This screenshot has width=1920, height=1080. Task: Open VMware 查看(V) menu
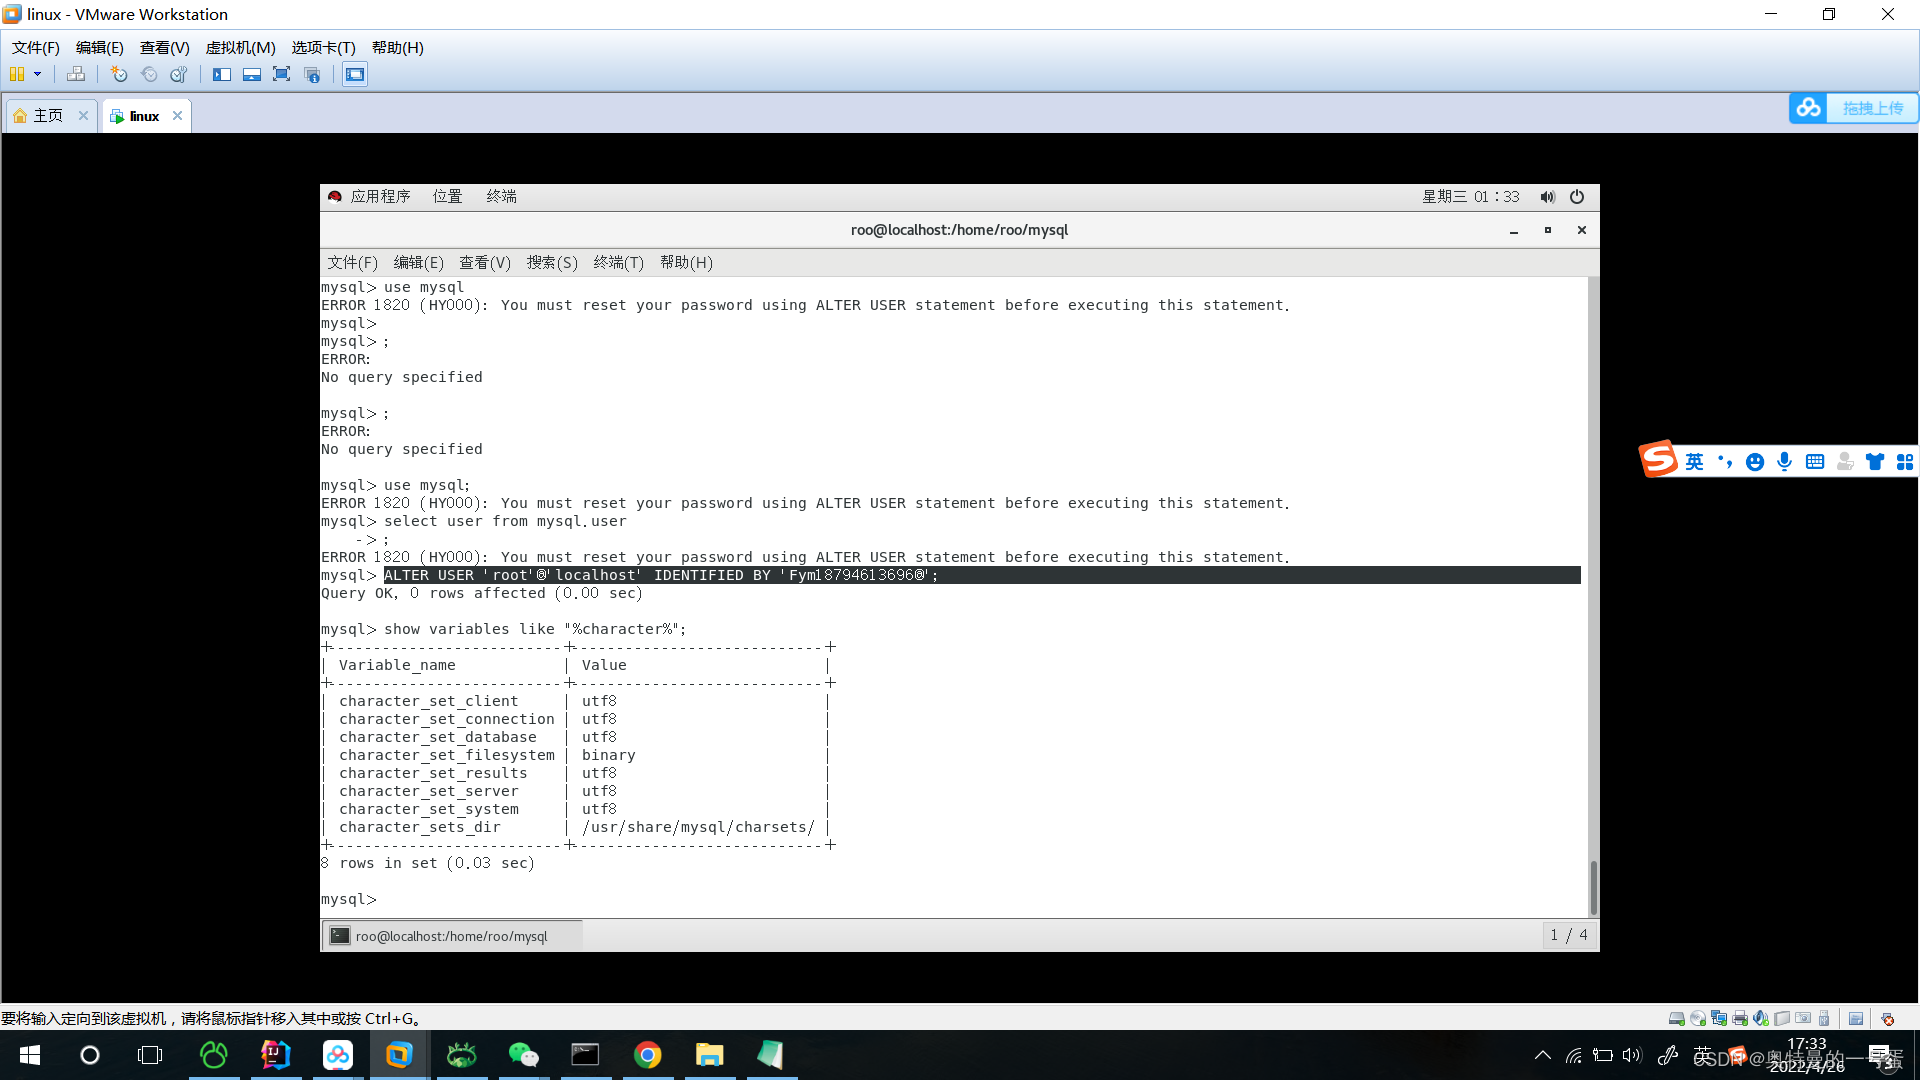click(x=165, y=47)
